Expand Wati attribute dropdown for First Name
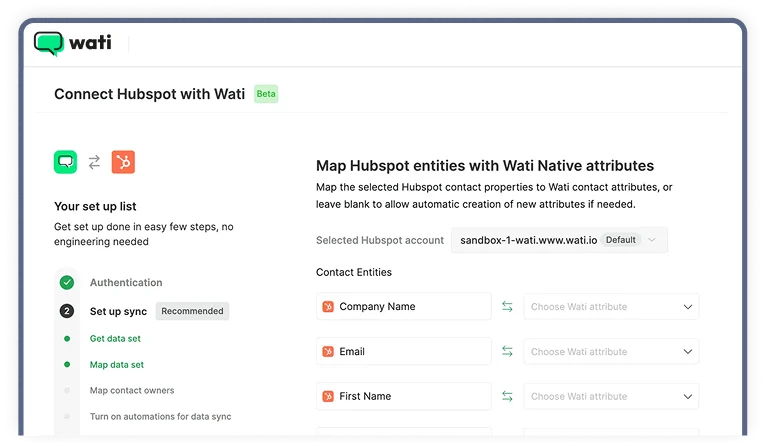The width and height of the screenshot is (765, 443). pyautogui.click(x=610, y=397)
